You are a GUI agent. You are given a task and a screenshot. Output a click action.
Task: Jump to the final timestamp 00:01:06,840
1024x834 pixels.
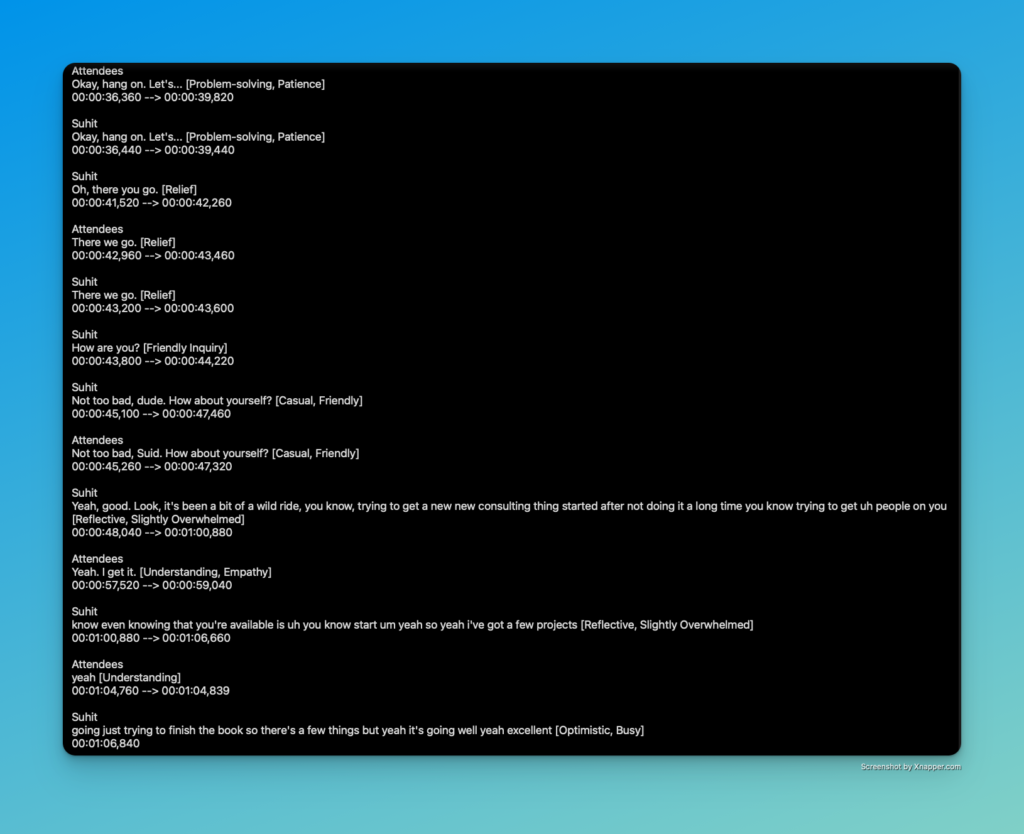tap(106, 744)
